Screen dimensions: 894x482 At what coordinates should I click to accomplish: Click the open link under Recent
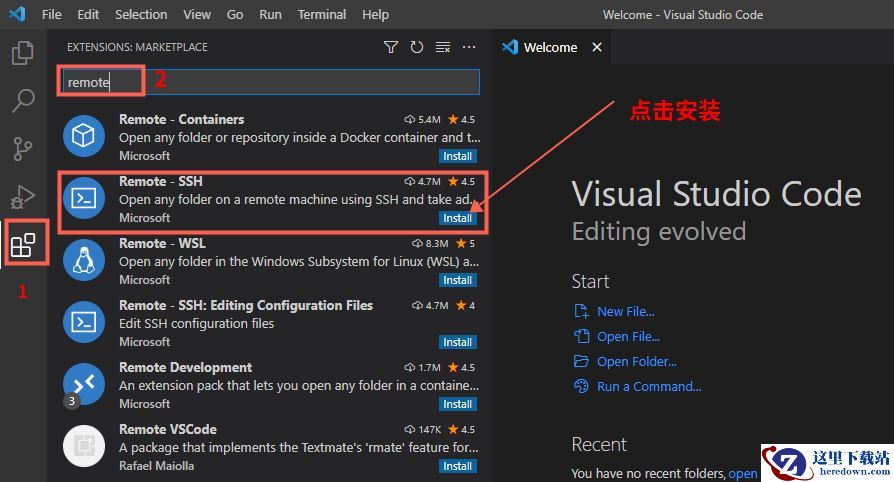pos(743,473)
